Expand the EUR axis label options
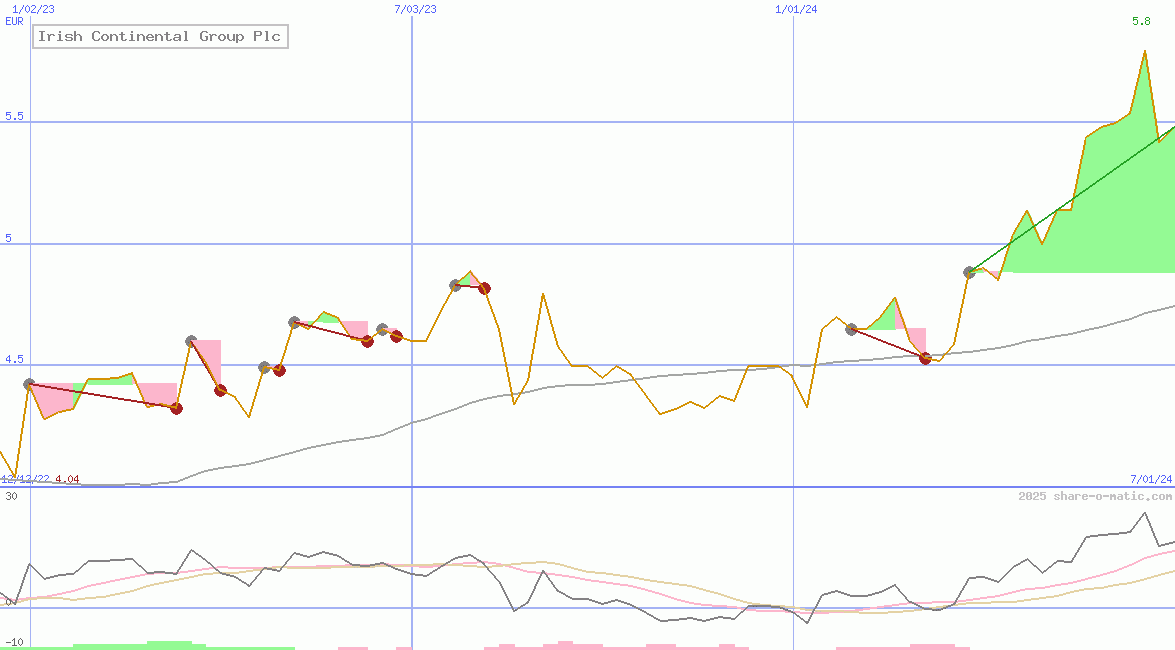 click(x=14, y=20)
